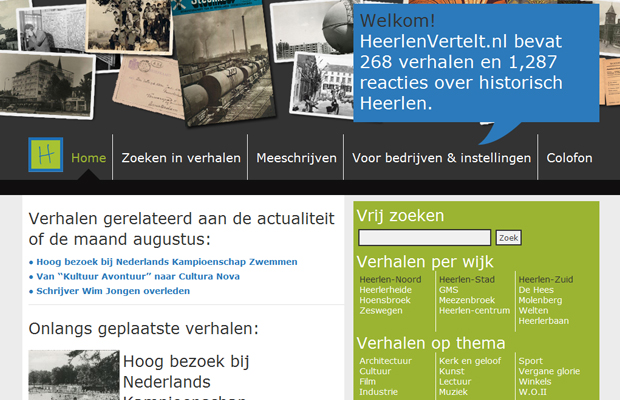Viewport: 620px width, 400px height.
Task: Select Molenberg district
Action: click(x=540, y=300)
